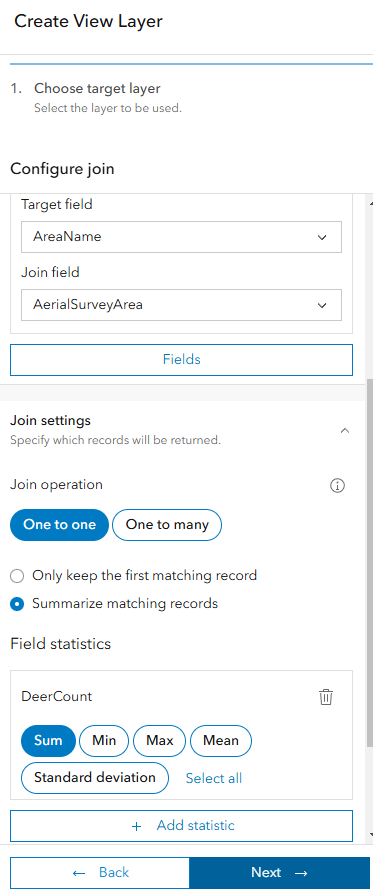Open the Join operation info icon
The height and width of the screenshot is (895, 373).
coord(338,486)
